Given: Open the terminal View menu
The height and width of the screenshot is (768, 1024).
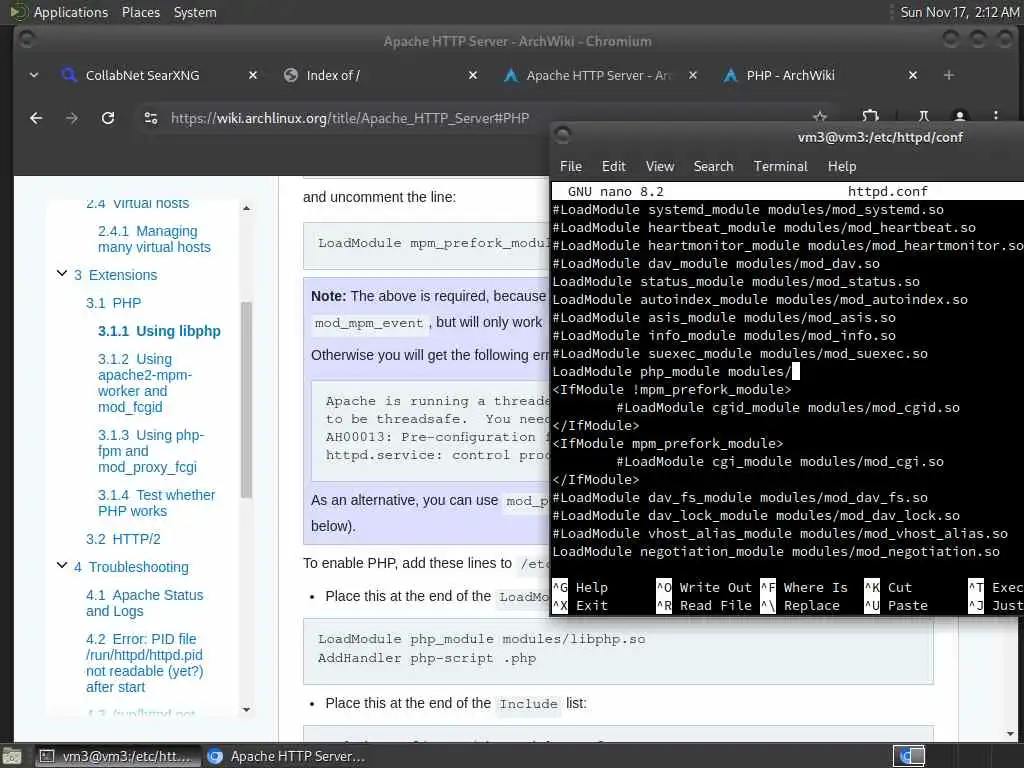Looking at the screenshot, I should click(660, 167).
